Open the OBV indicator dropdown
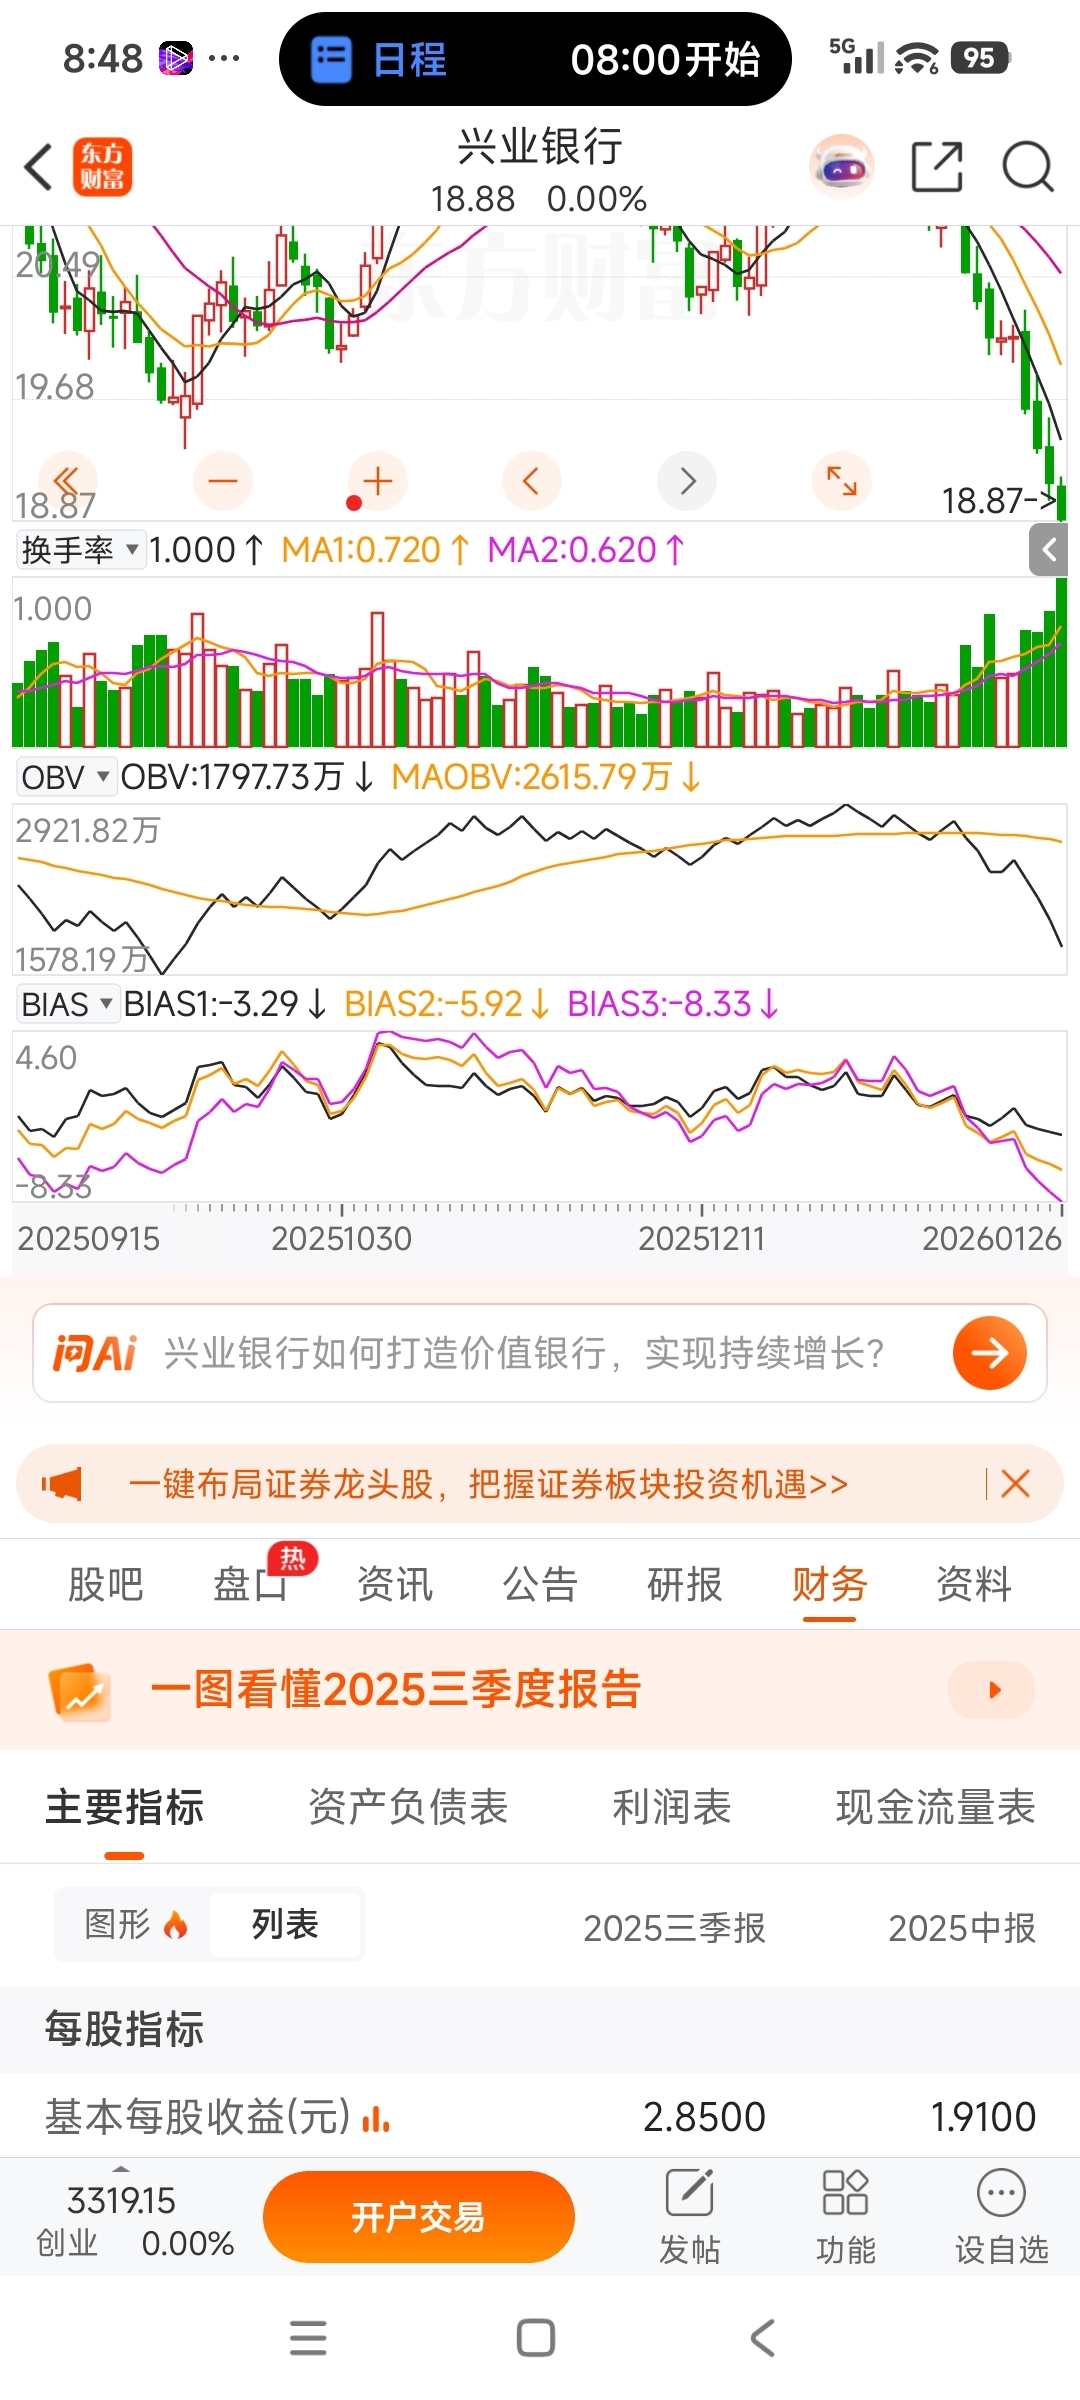Viewport: 1080px width, 2400px height. (x=66, y=777)
